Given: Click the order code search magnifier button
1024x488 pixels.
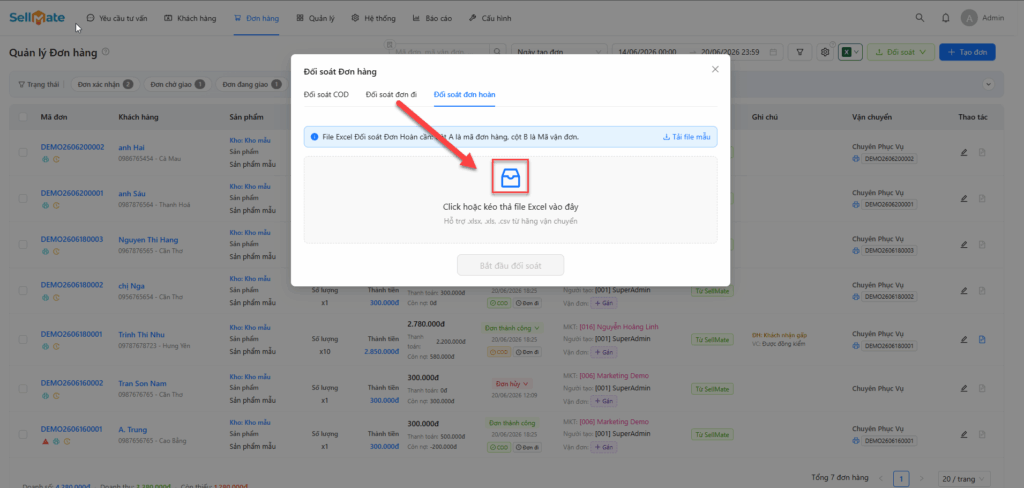Looking at the screenshot, I should (498, 52).
